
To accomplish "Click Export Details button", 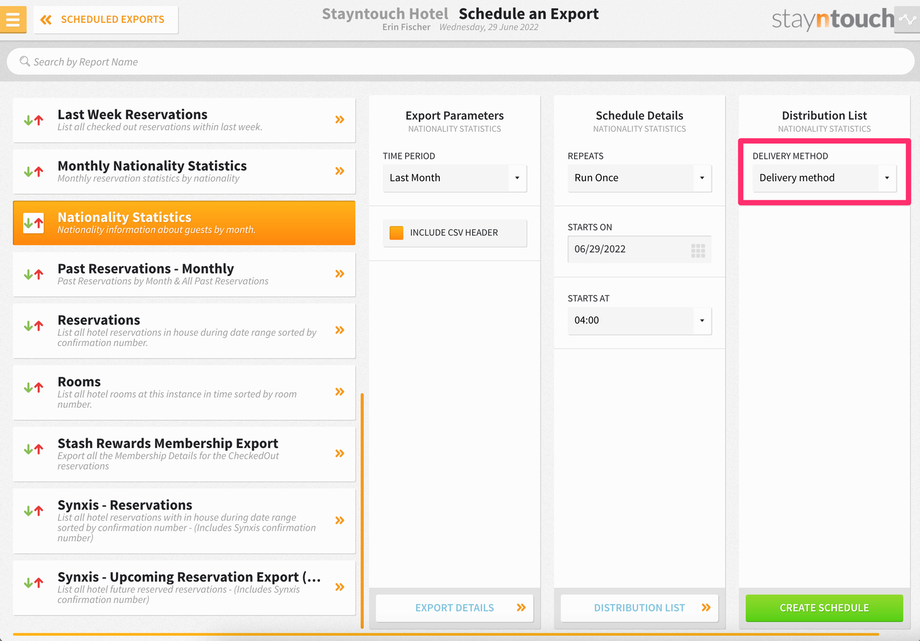I will pyautogui.click(x=455, y=608).
